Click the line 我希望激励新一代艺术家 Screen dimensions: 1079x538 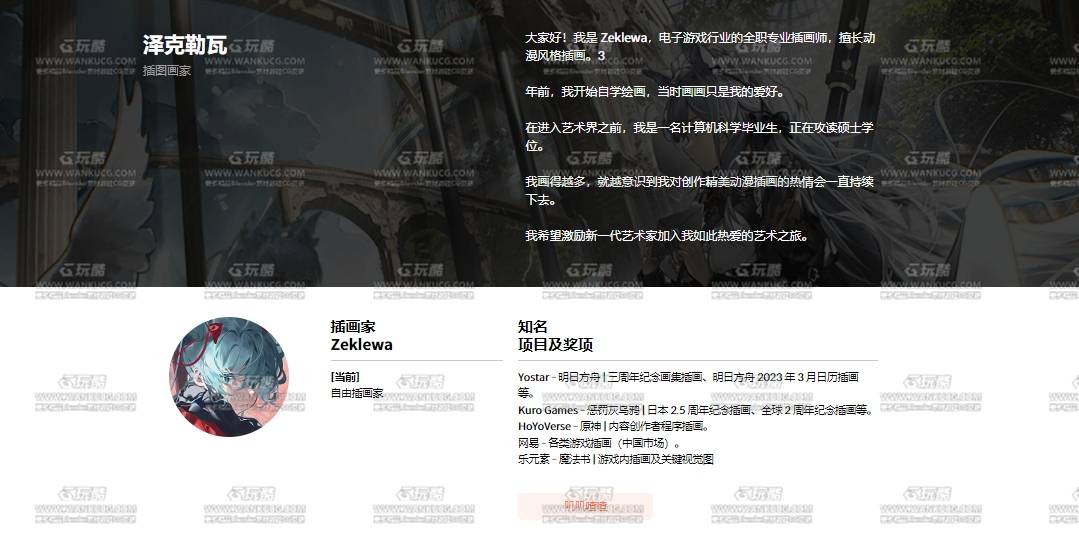tap(666, 235)
